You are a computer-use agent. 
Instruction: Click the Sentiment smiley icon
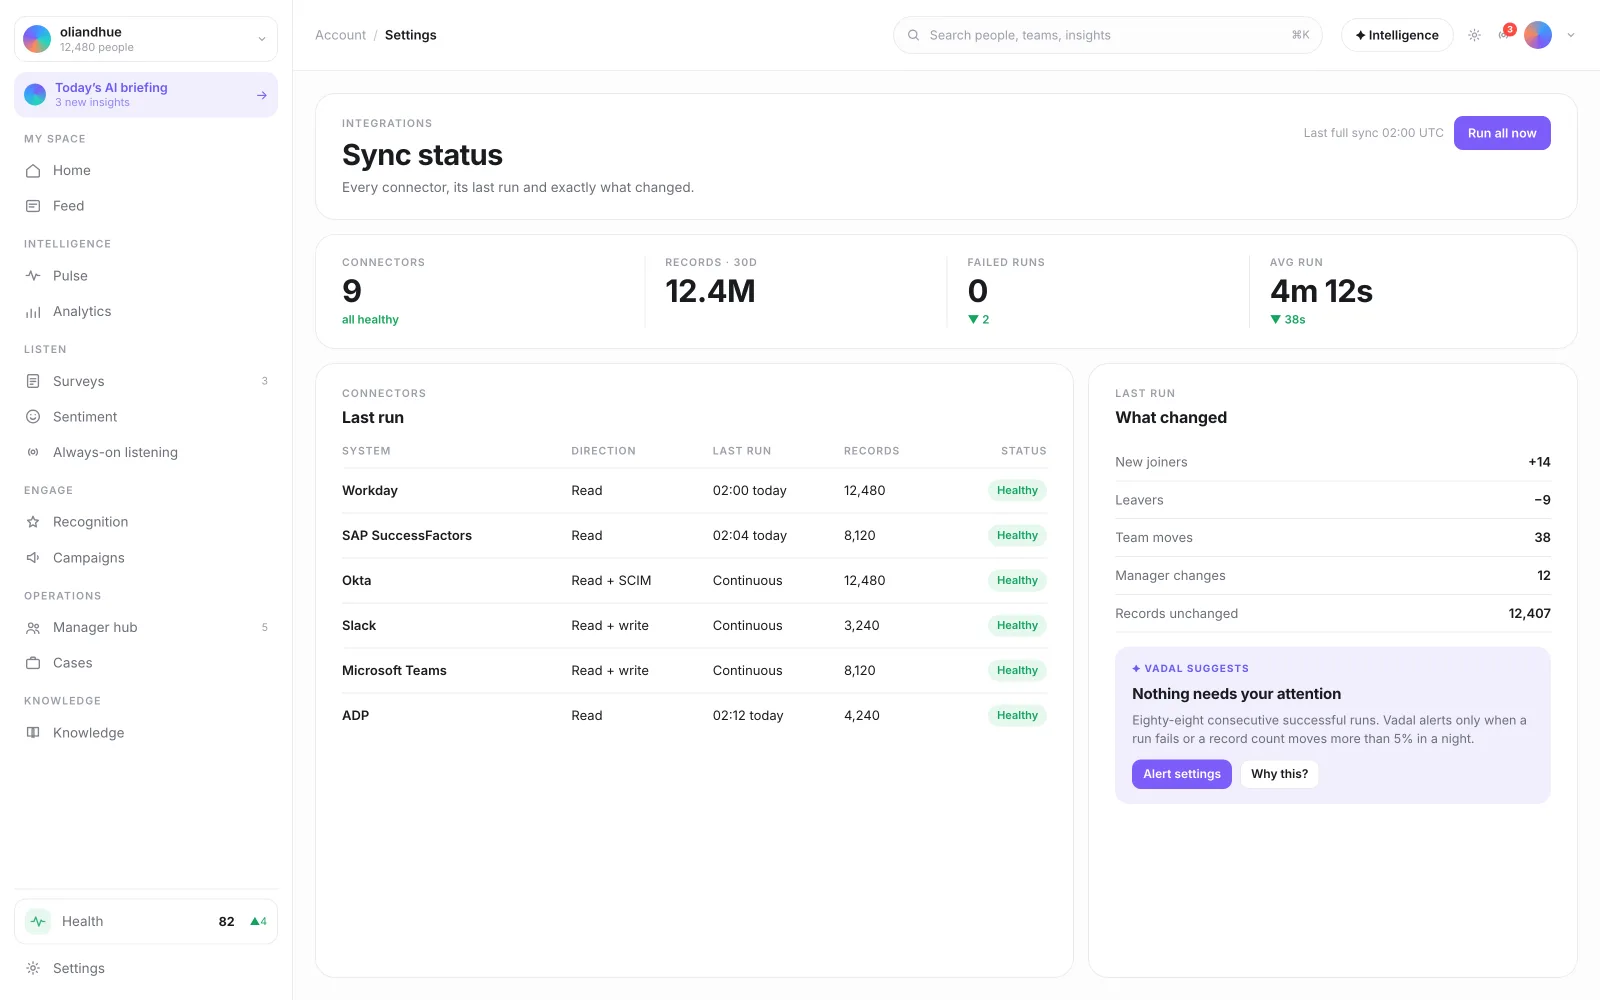click(x=33, y=417)
